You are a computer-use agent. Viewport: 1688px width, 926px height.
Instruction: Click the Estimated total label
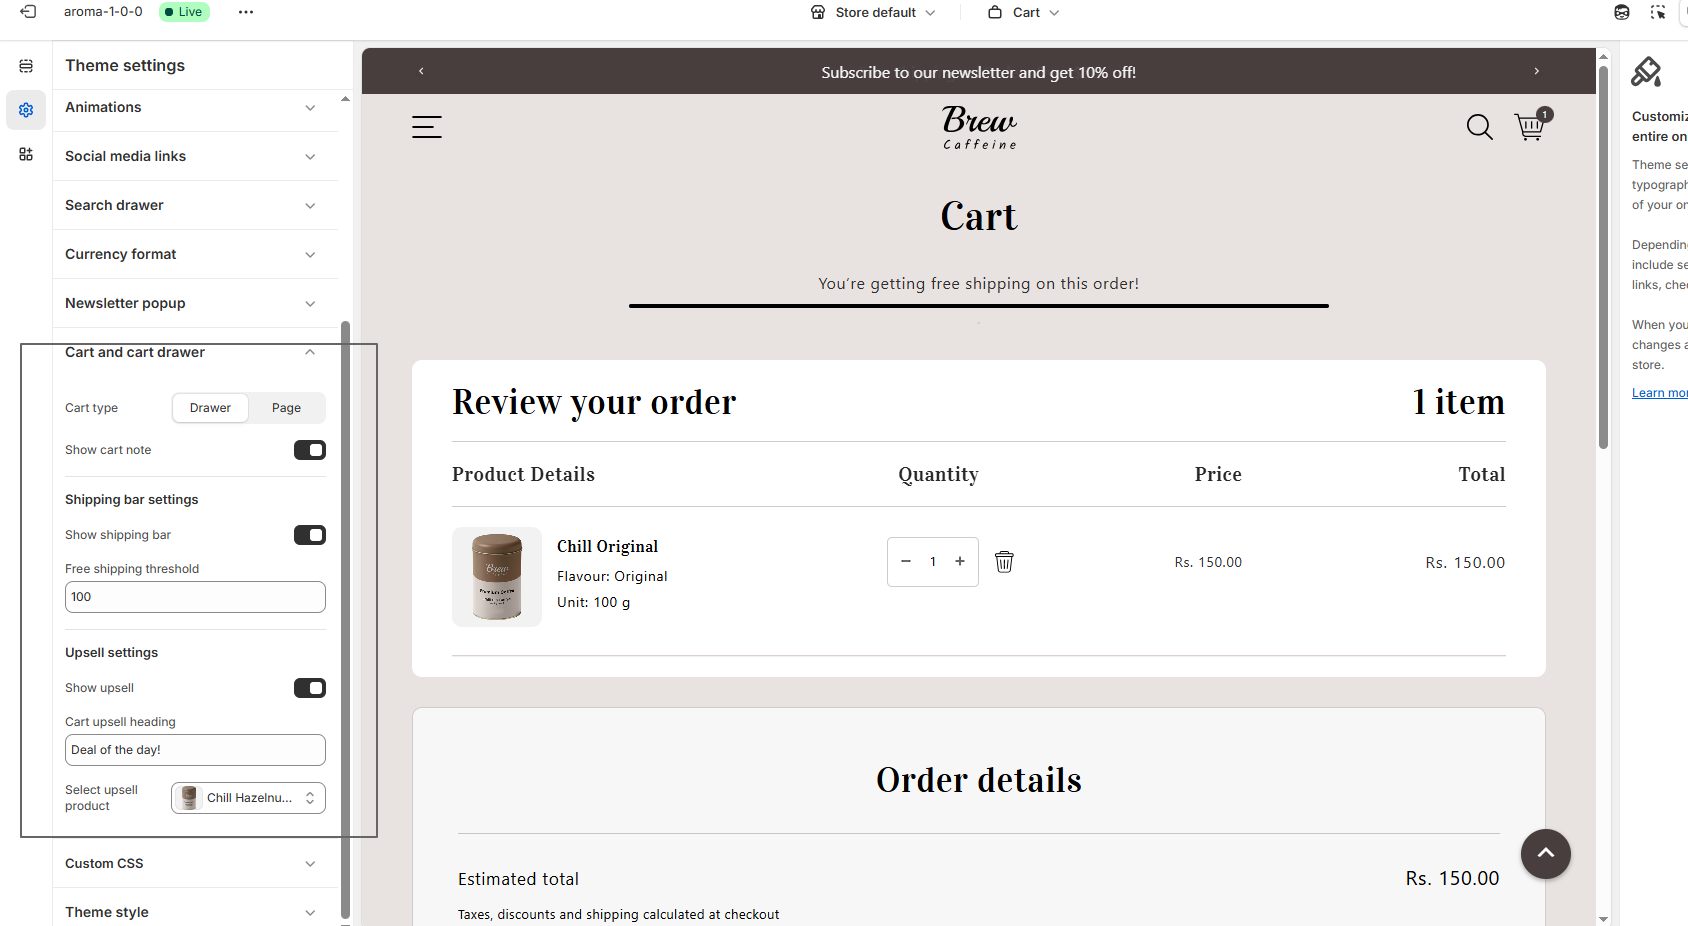coord(518,879)
